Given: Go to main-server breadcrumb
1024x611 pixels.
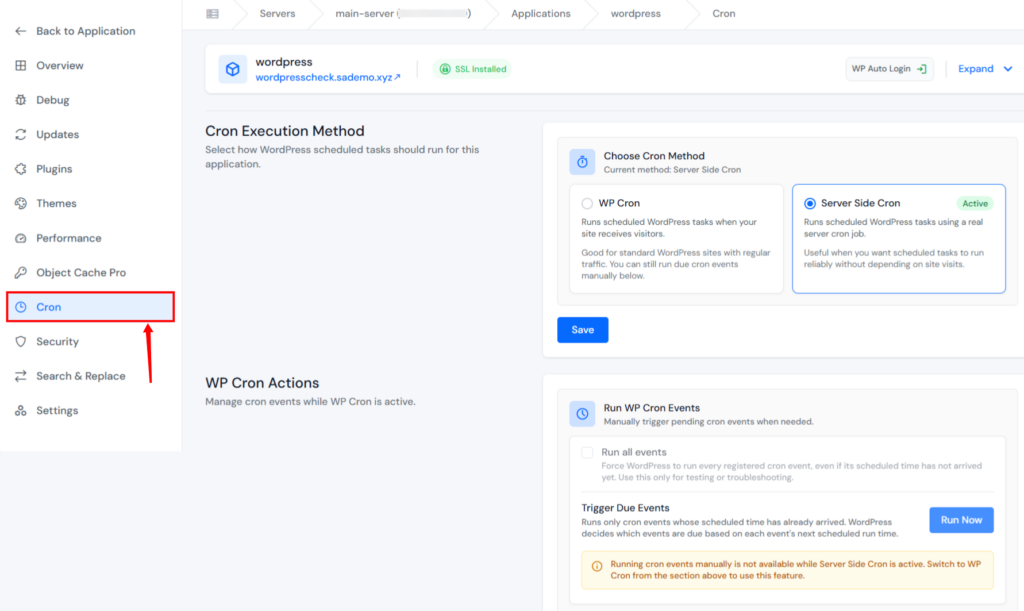Looking at the screenshot, I should [403, 14].
